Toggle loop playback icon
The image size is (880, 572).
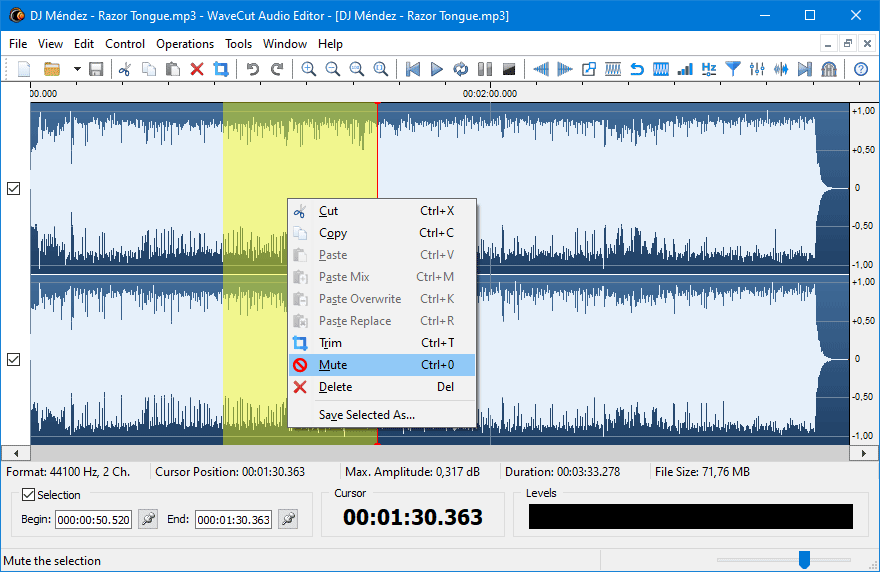461,69
